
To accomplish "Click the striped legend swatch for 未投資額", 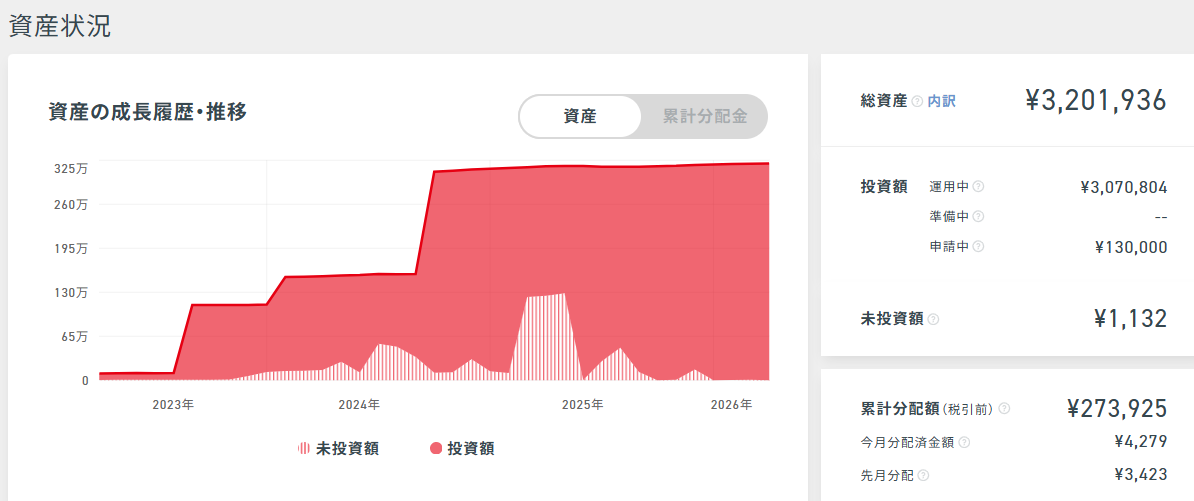I will click(x=304, y=449).
